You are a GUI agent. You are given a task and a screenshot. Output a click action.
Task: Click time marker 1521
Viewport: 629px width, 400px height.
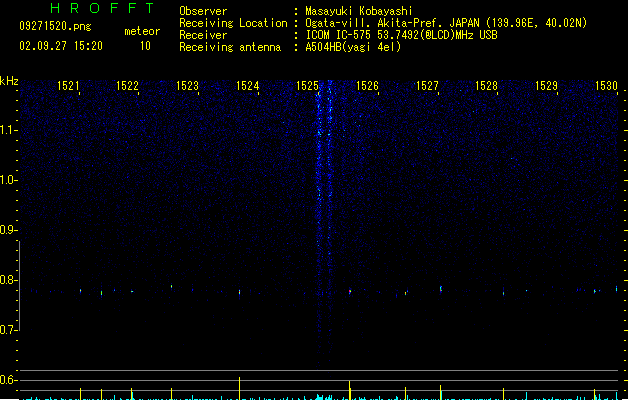click(68, 86)
